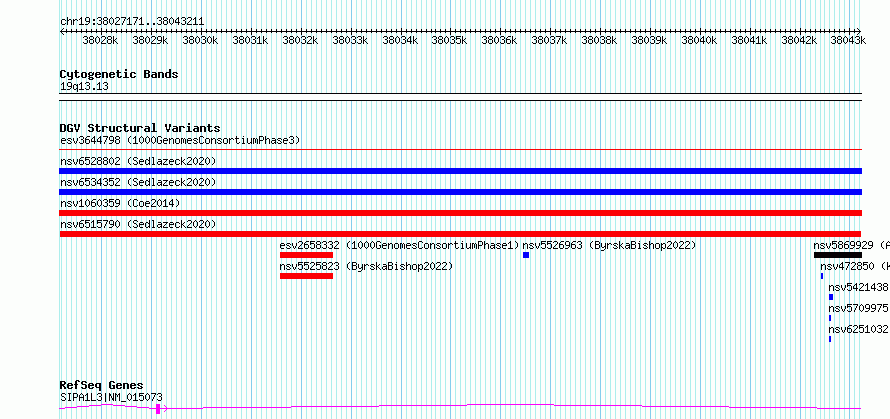890x419 pixels.
Task: Open the nsv6251032 variant label
Action: click(x=858, y=329)
